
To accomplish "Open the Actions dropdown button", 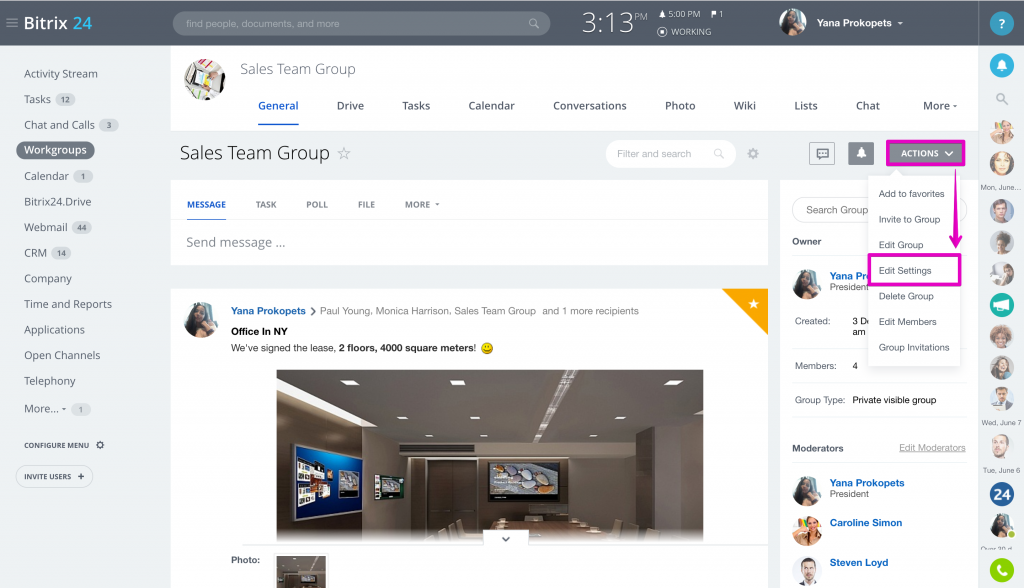I will pos(925,154).
